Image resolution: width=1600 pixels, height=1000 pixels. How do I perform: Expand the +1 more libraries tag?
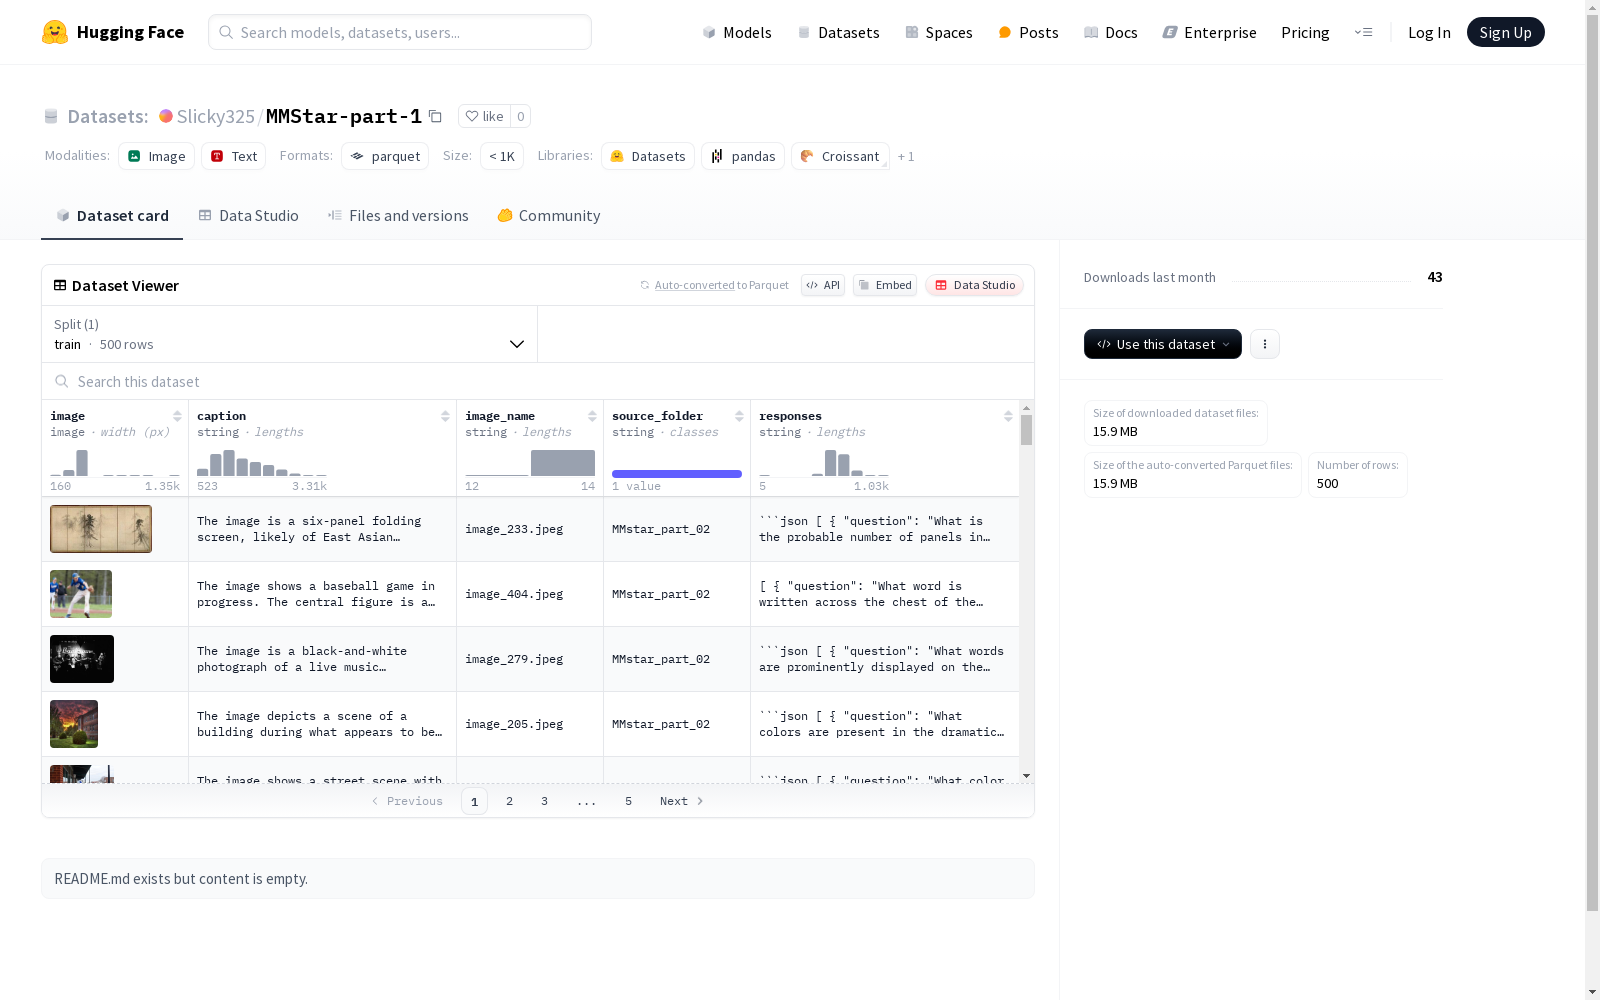[905, 157]
